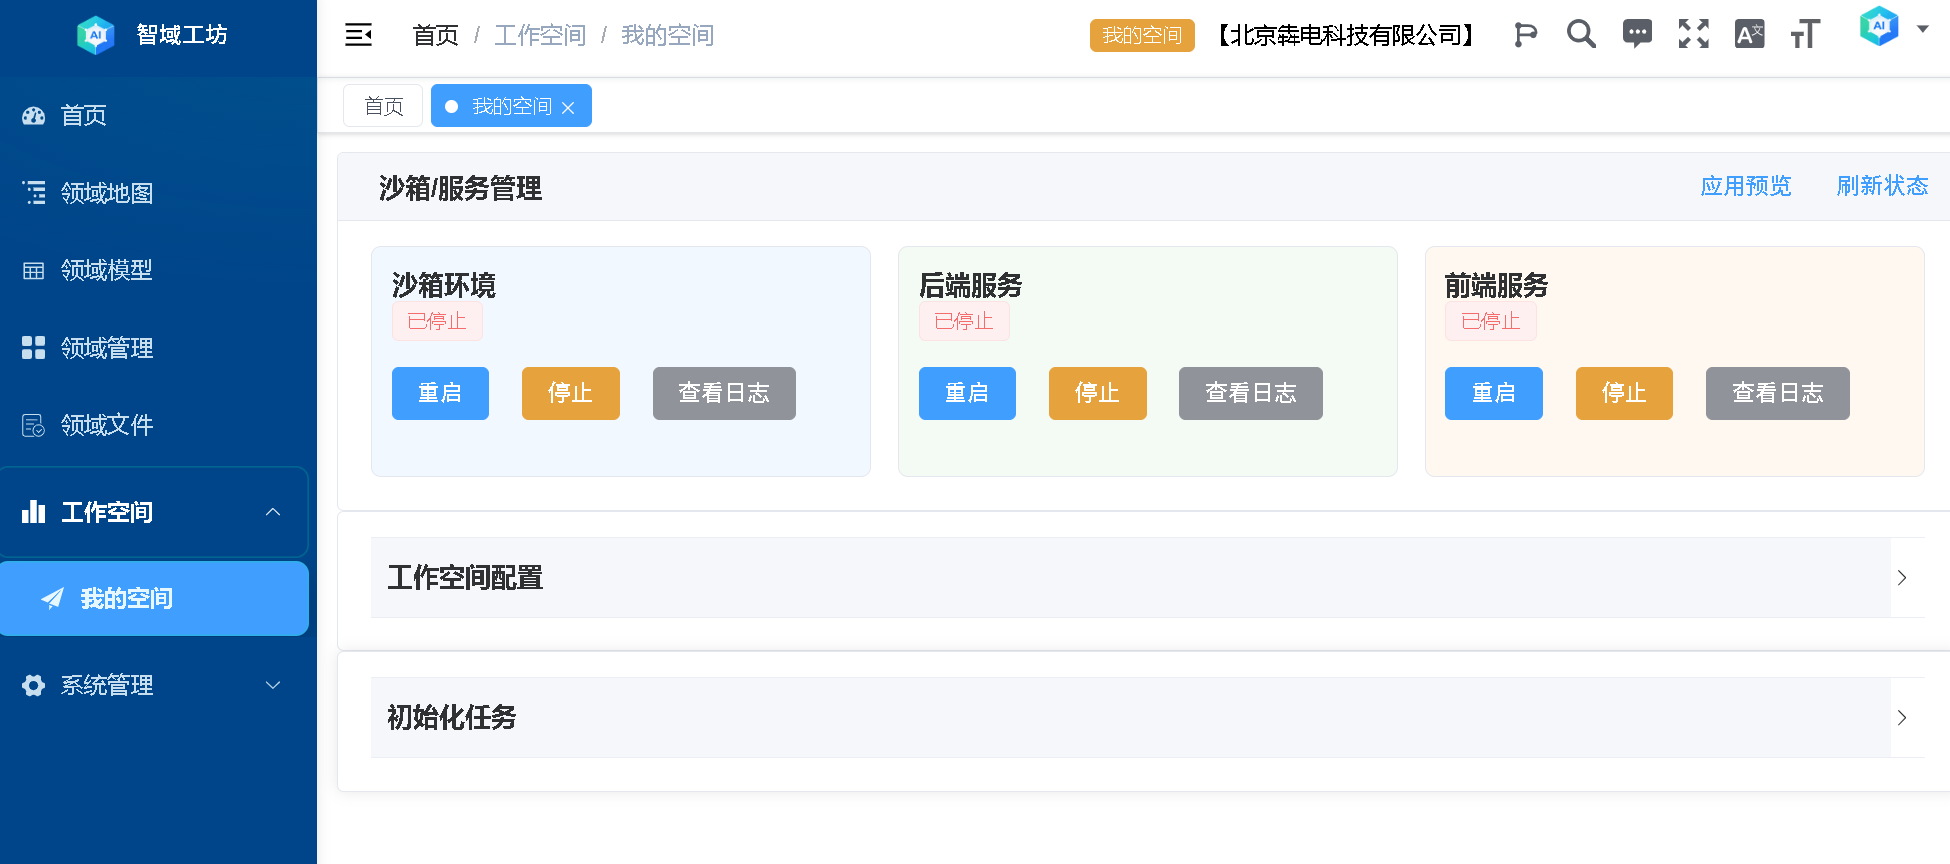This screenshot has width=1950, height=864.
Task: Open the chat message bubble icon
Action: click(x=1636, y=34)
